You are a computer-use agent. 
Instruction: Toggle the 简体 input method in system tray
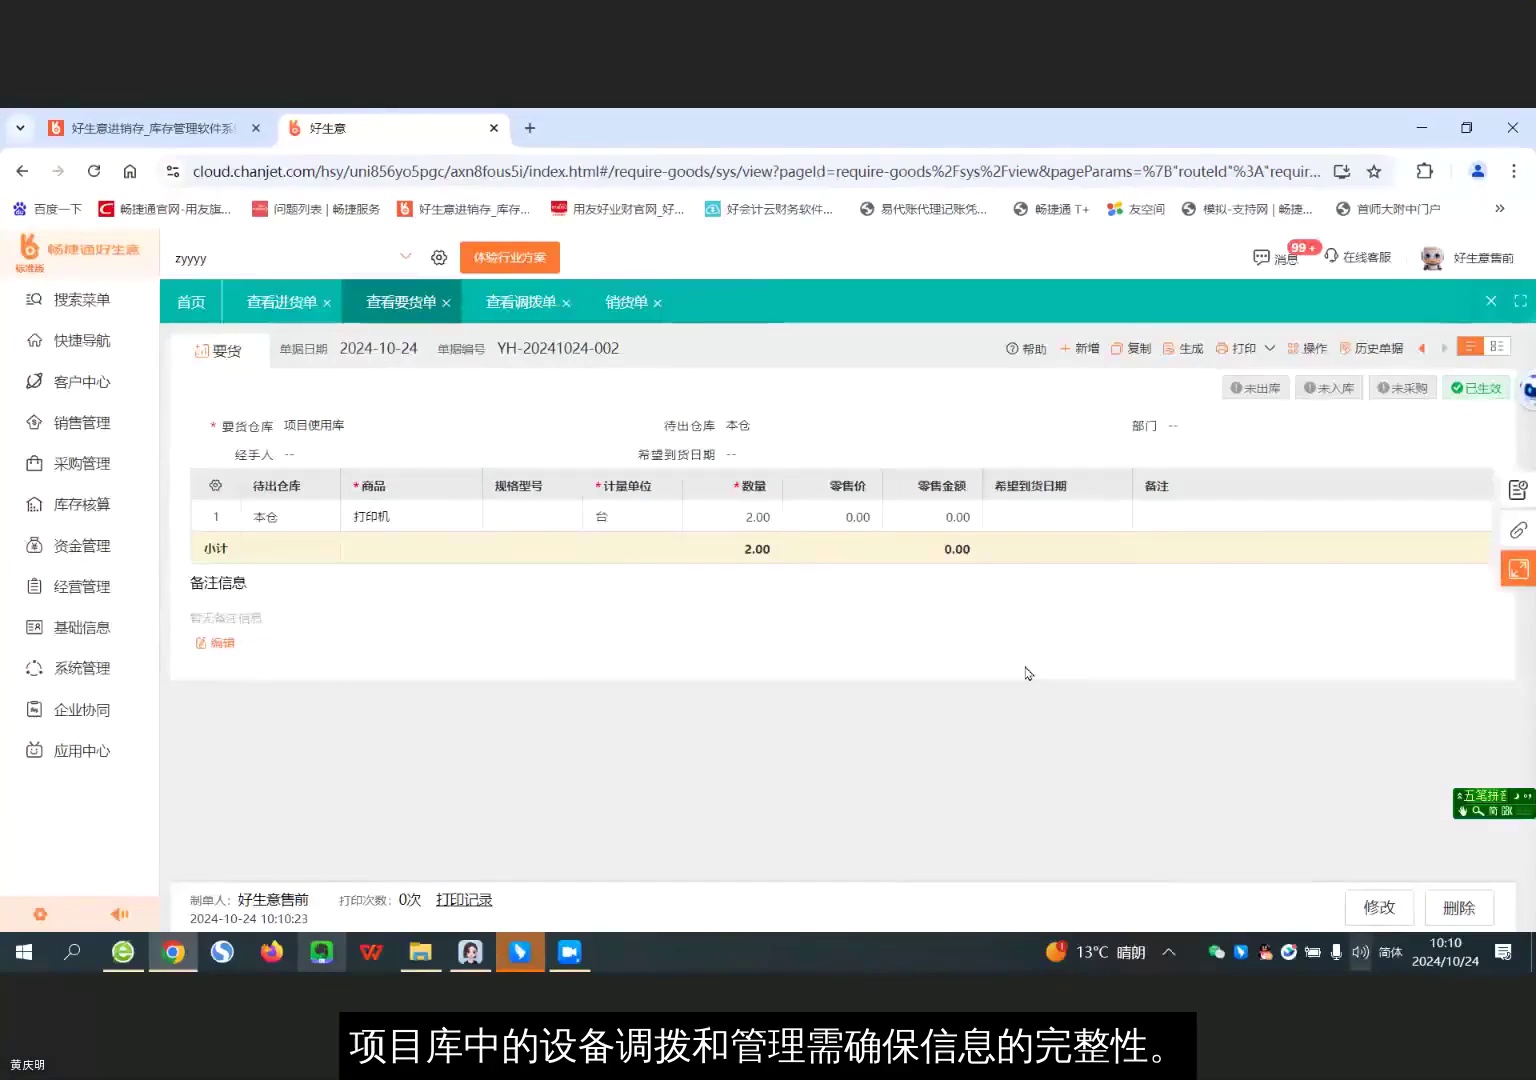pyautogui.click(x=1388, y=952)
